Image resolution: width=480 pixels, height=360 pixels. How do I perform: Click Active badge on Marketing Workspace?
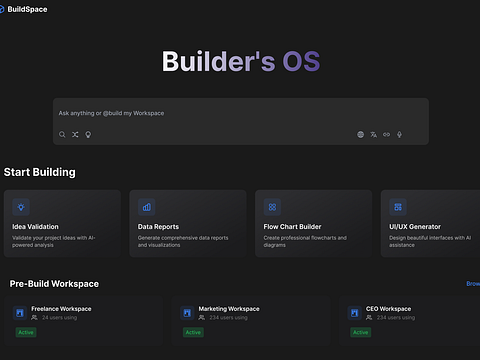(x=193, y=332)
